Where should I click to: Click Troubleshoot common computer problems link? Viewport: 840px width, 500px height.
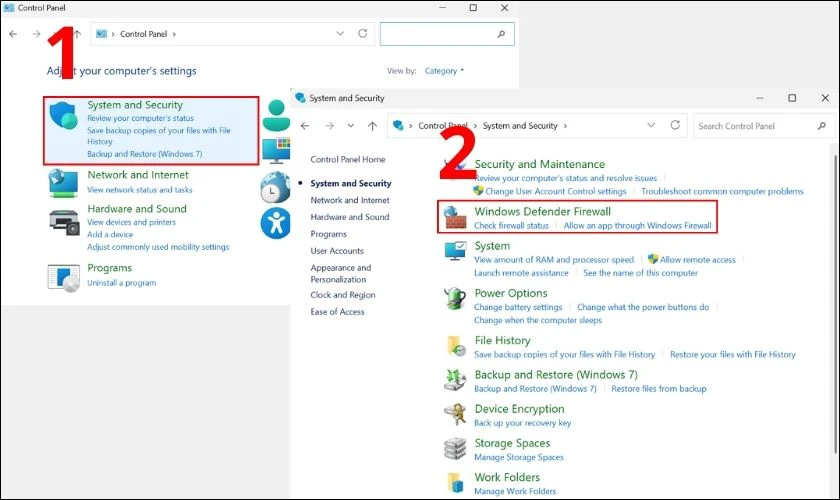722,191
